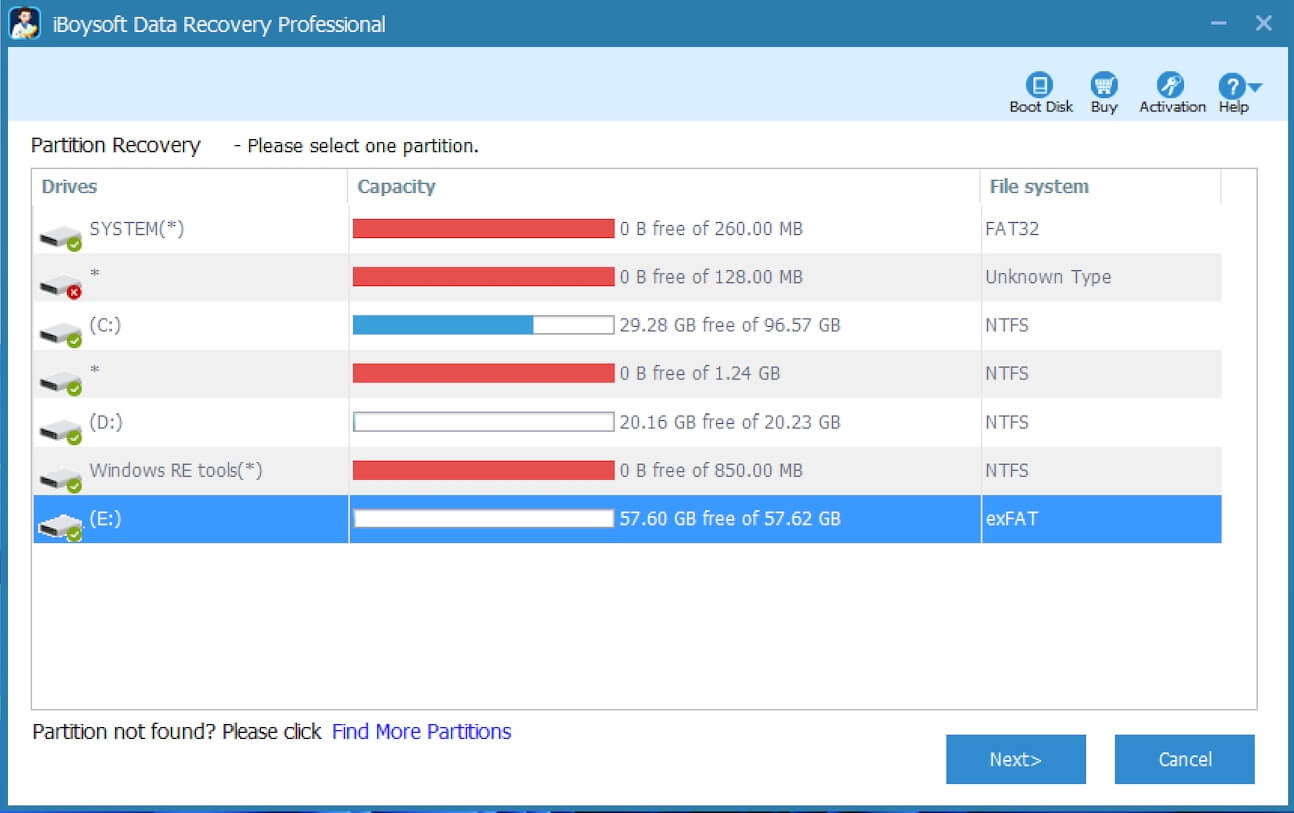Open Find More Partitions
Viewport: 1294px width, 813px height.
click(420, 731)
